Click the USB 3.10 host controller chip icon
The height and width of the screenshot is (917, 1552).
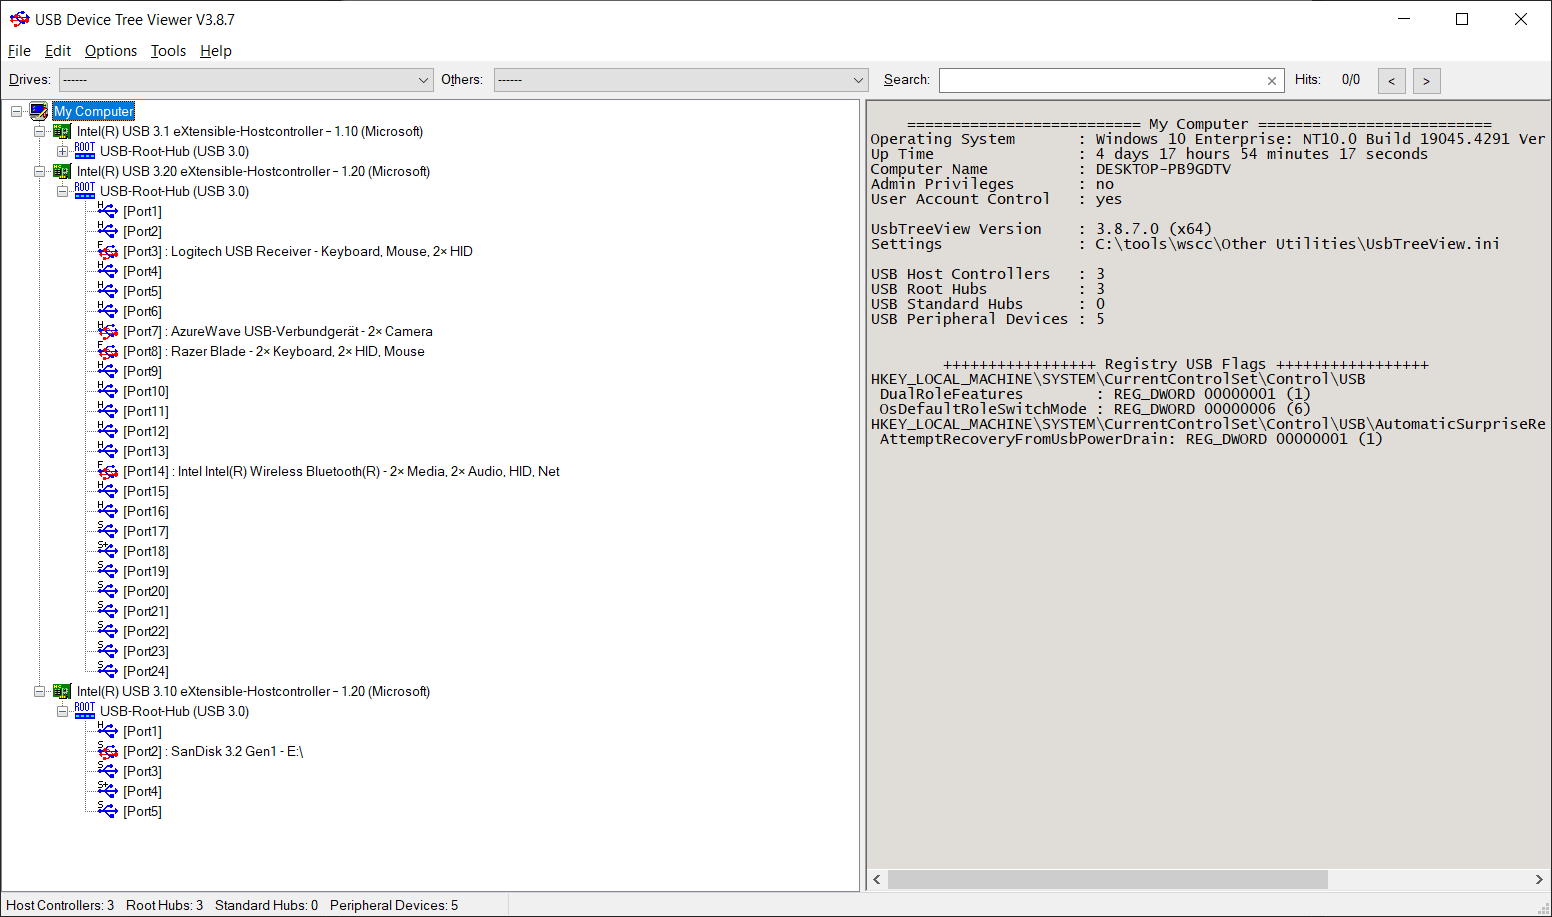62,691
